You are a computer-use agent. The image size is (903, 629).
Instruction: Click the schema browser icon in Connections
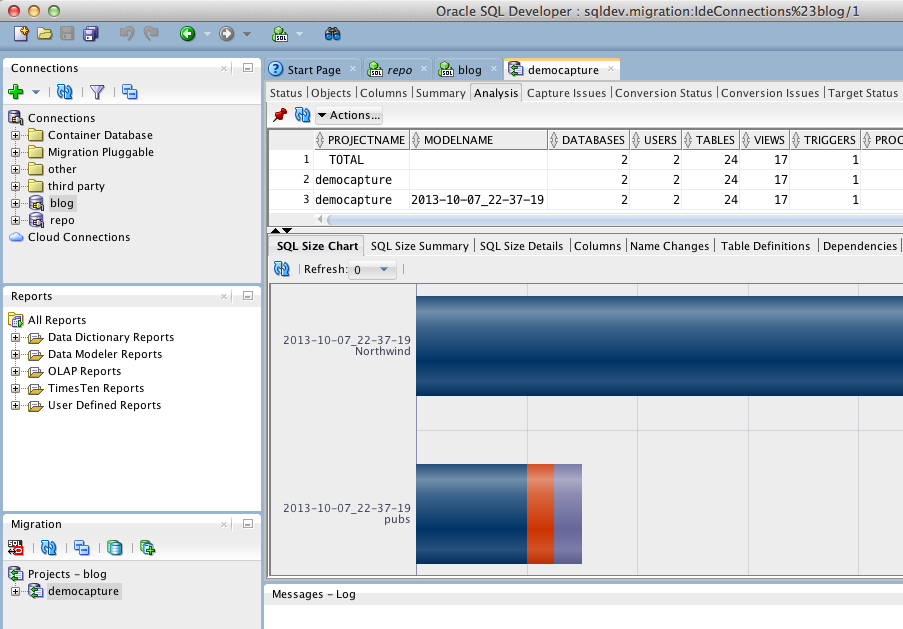[130, 92]
